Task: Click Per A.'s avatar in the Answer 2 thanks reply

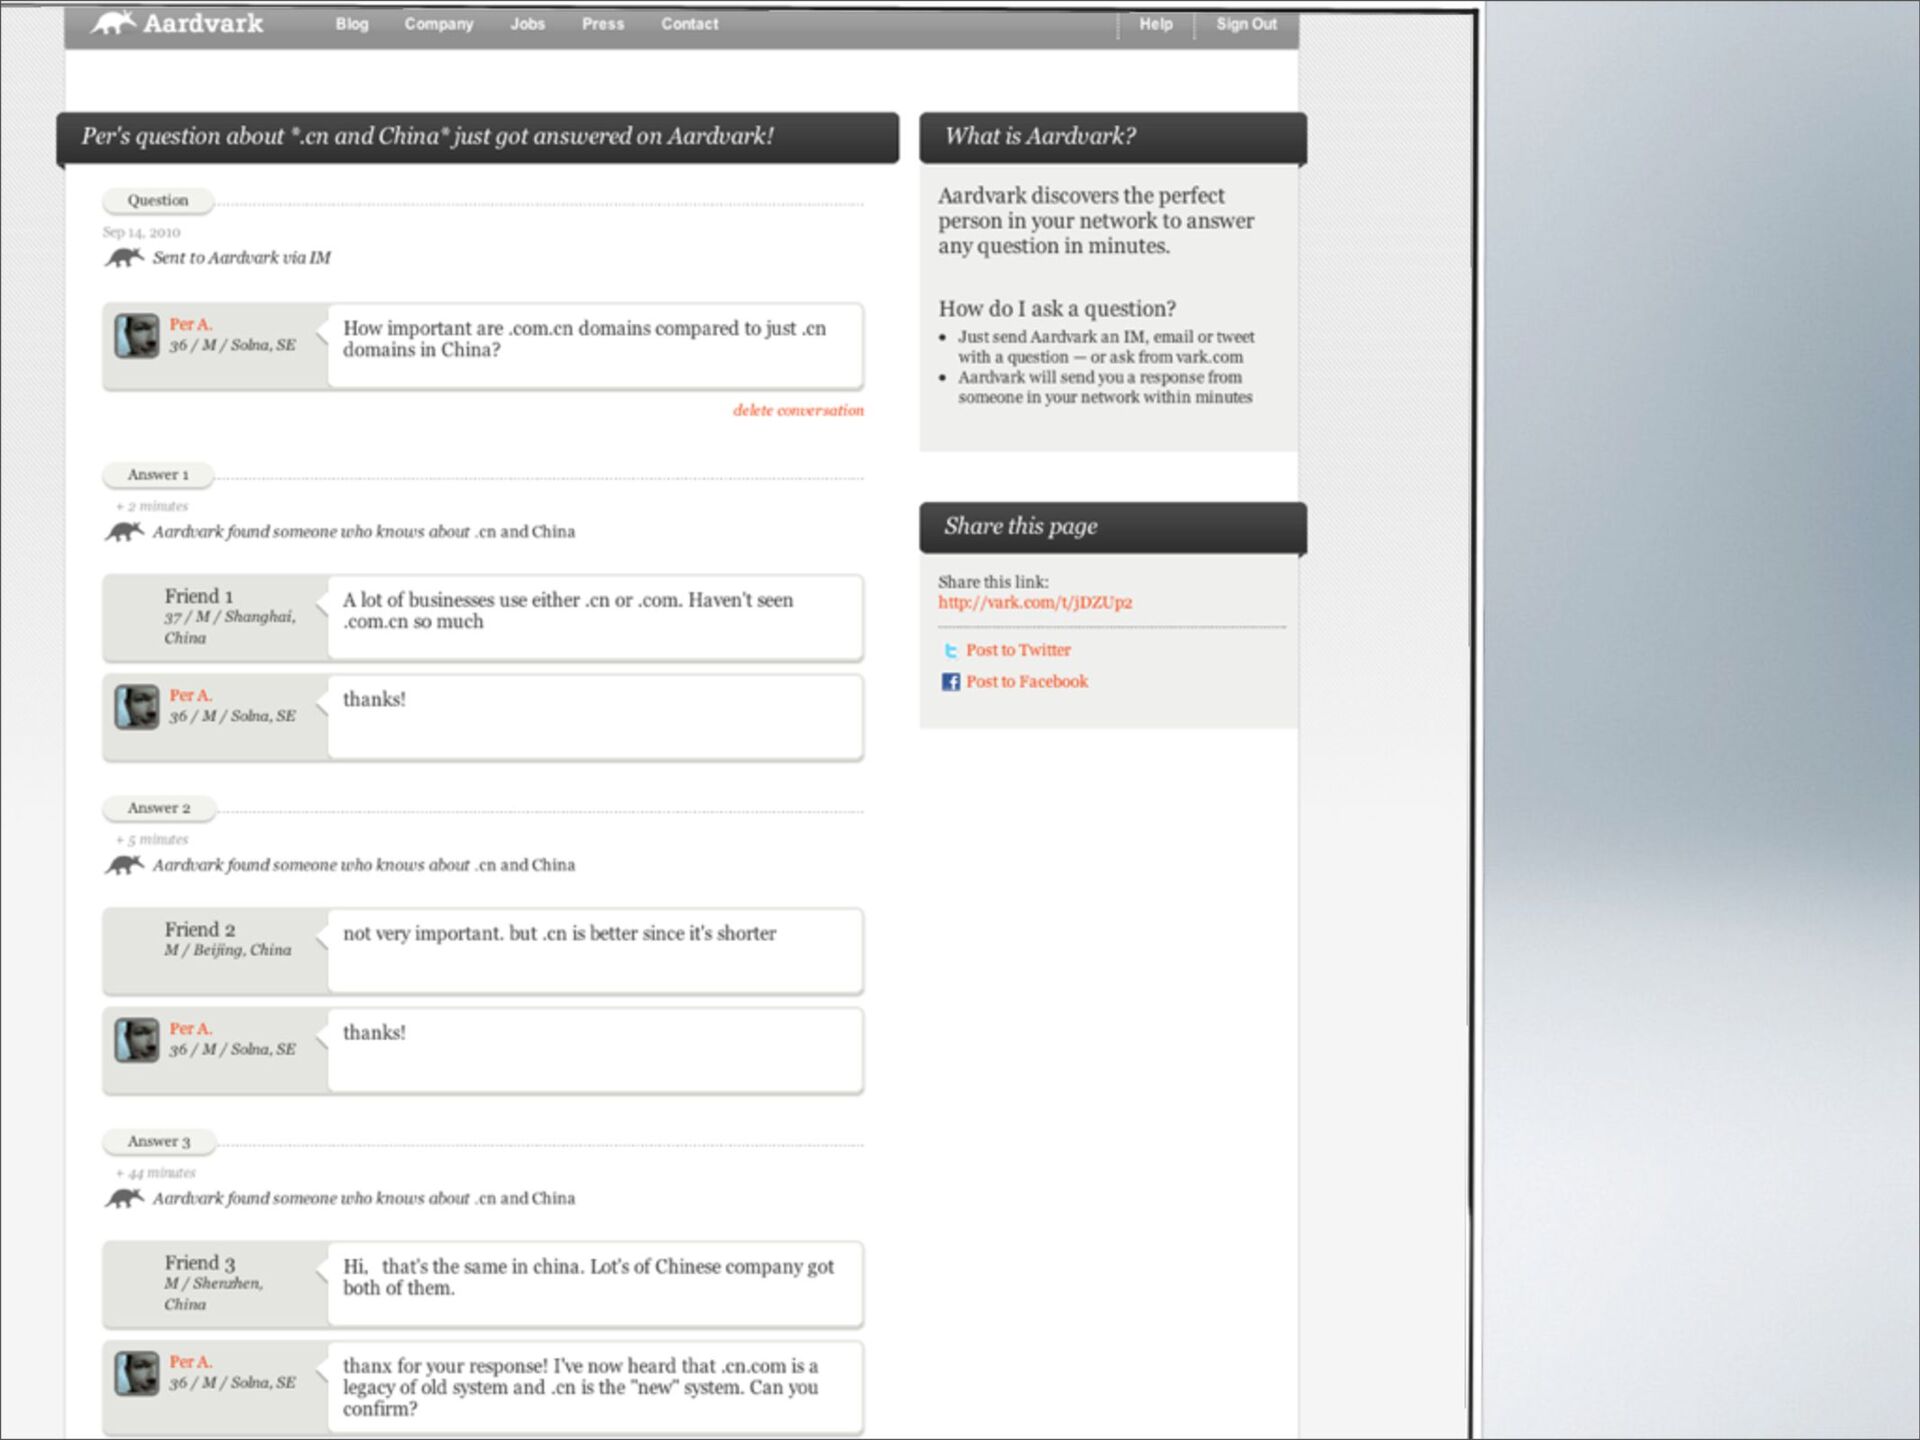Action: click(137, 1040)
